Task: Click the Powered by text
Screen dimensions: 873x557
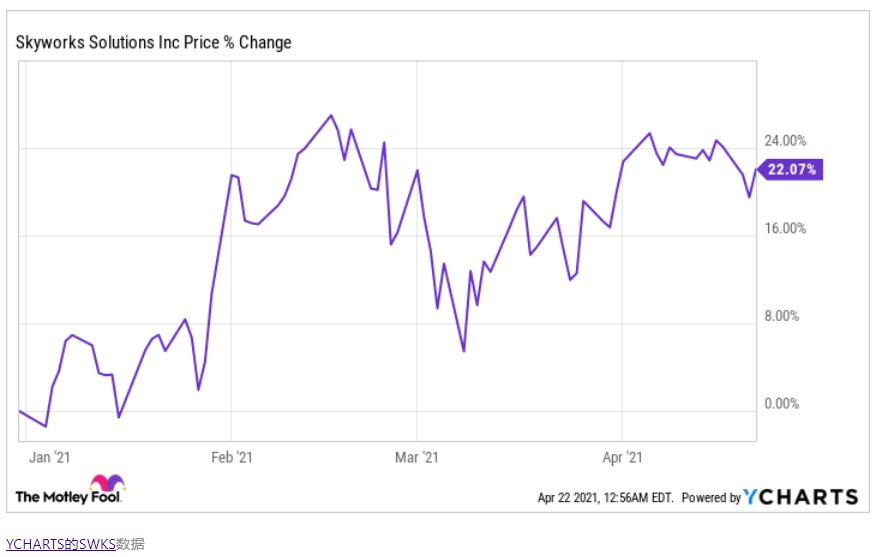Action: (x=711, y=497)
